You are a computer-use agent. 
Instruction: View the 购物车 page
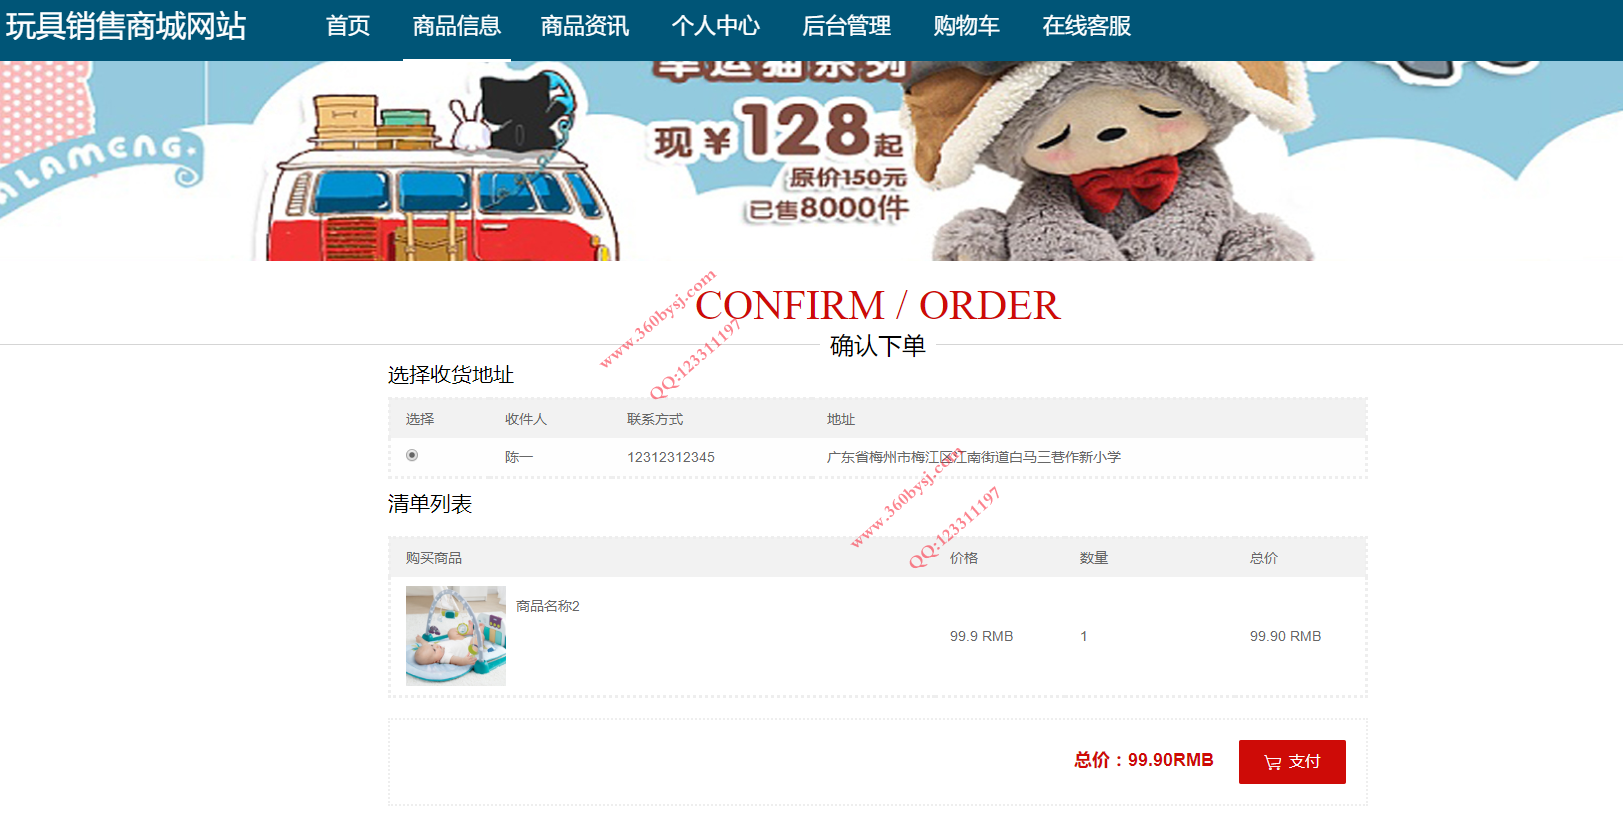[967, 26]
